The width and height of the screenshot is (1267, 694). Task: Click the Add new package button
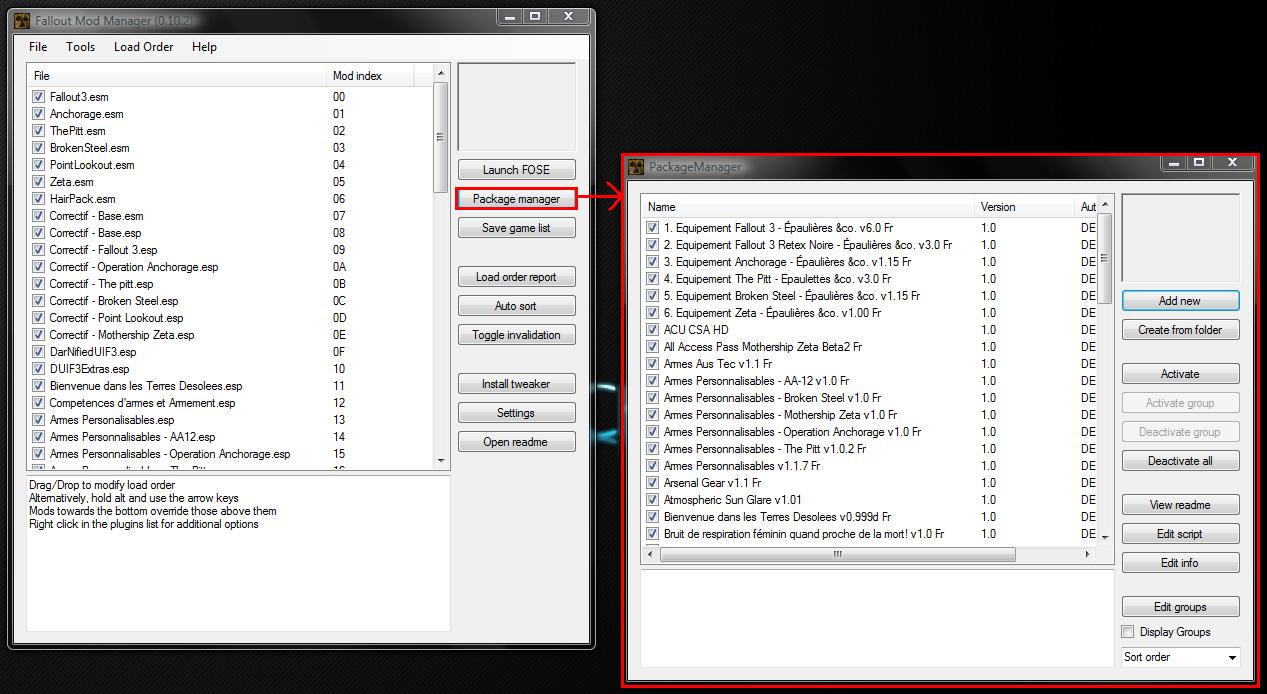click(1180, 301)
